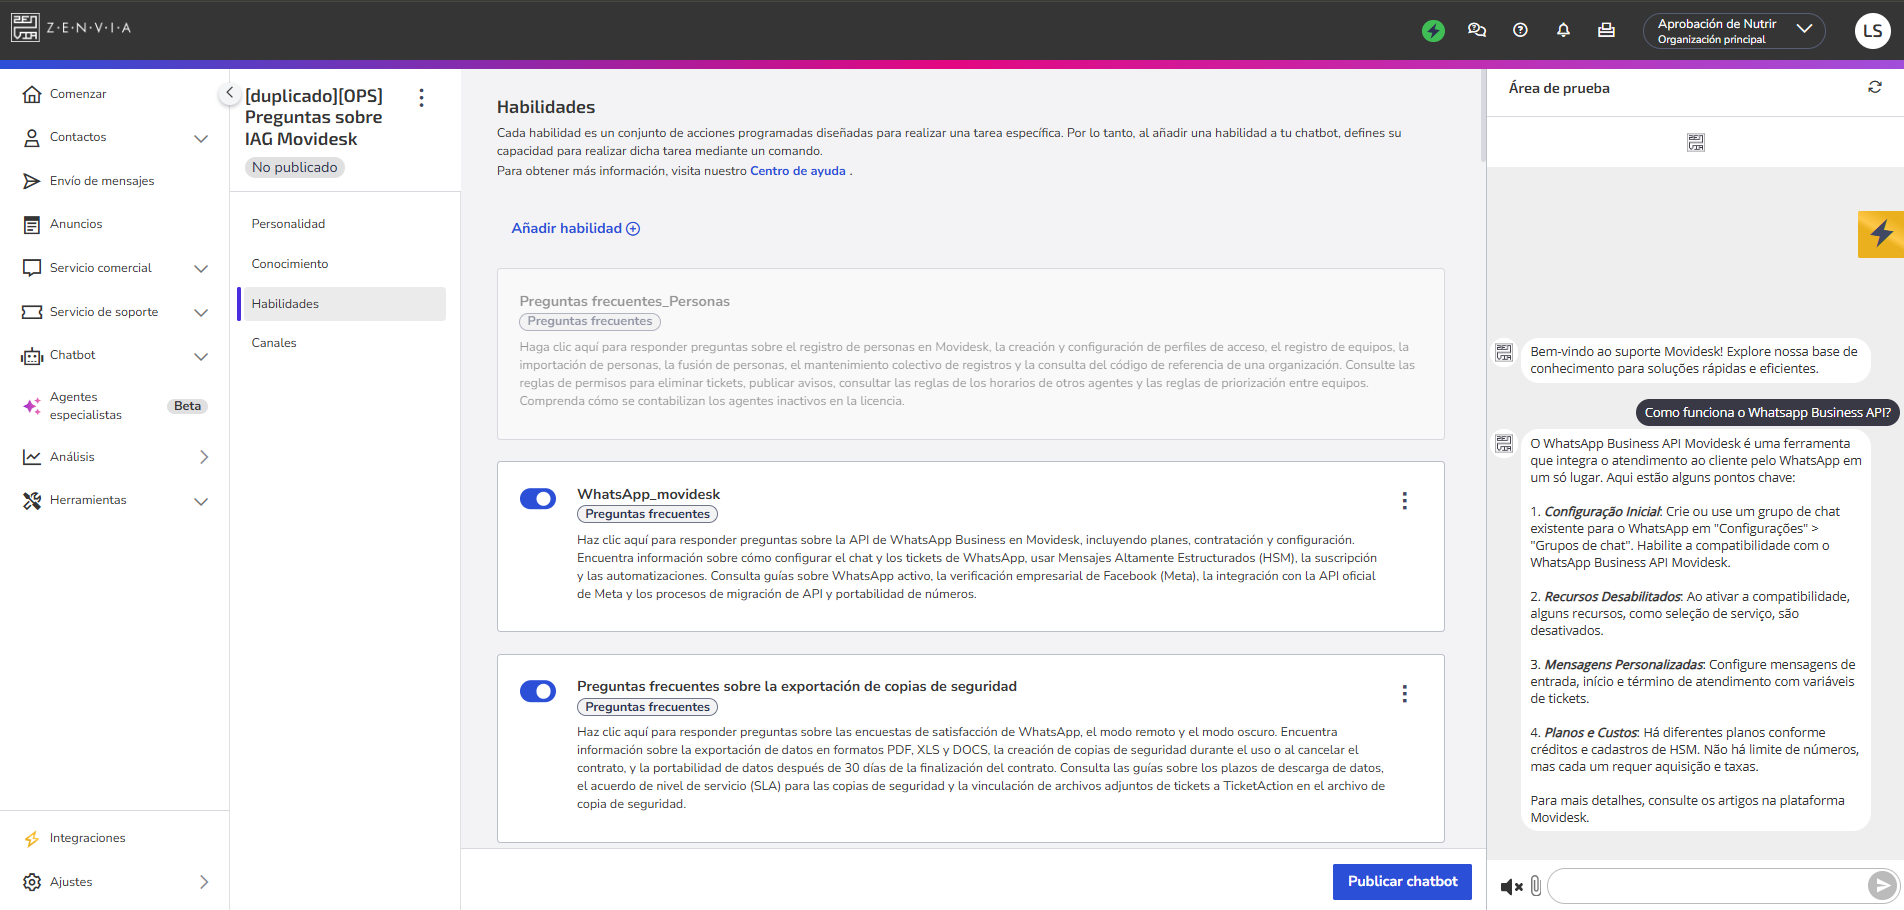This screenshot has height=910, width=1904.
Task: Click the Servicio comercial chat icon
Action: click(32, 268)
